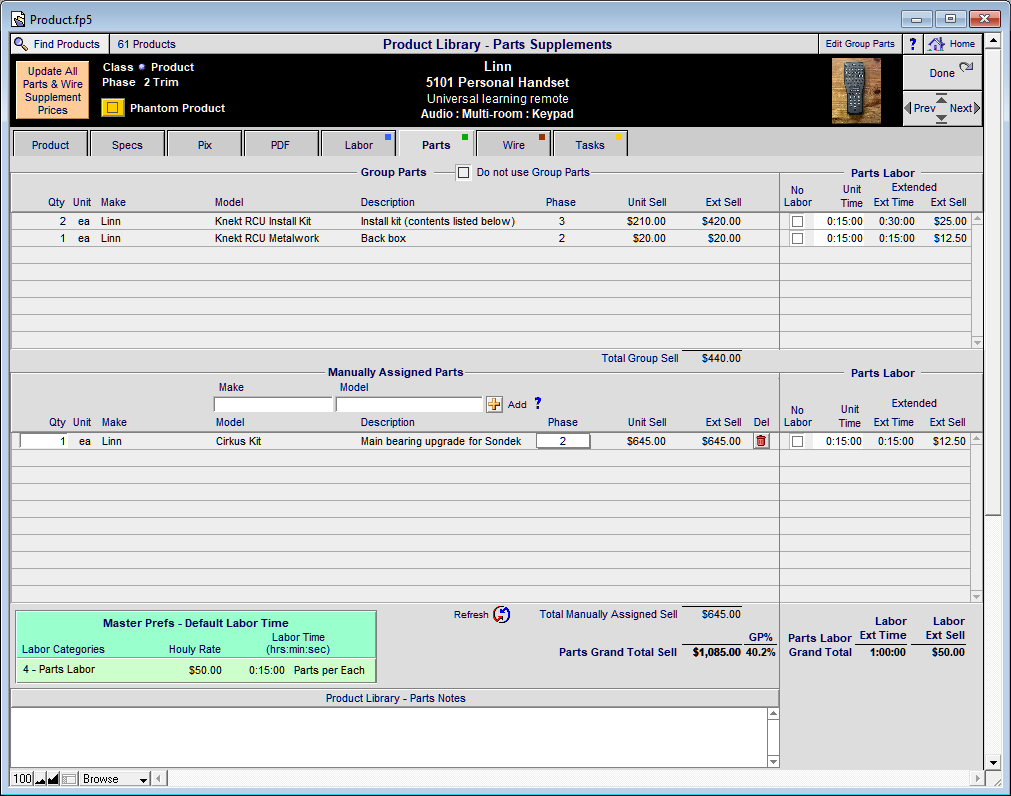This screenshot has height=796, width=1011.
Task: Open the Tasks tab
Action: tap(590, 144)
